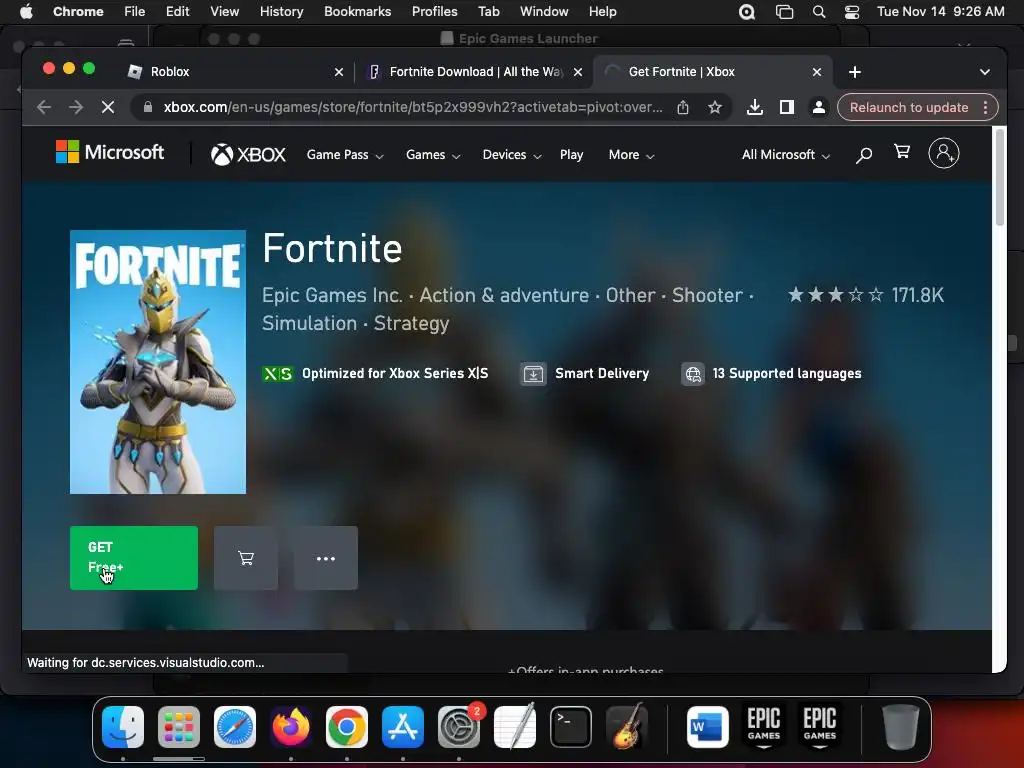Go back in Chrome
1024x768 pixels.
[x=44, y=107]
